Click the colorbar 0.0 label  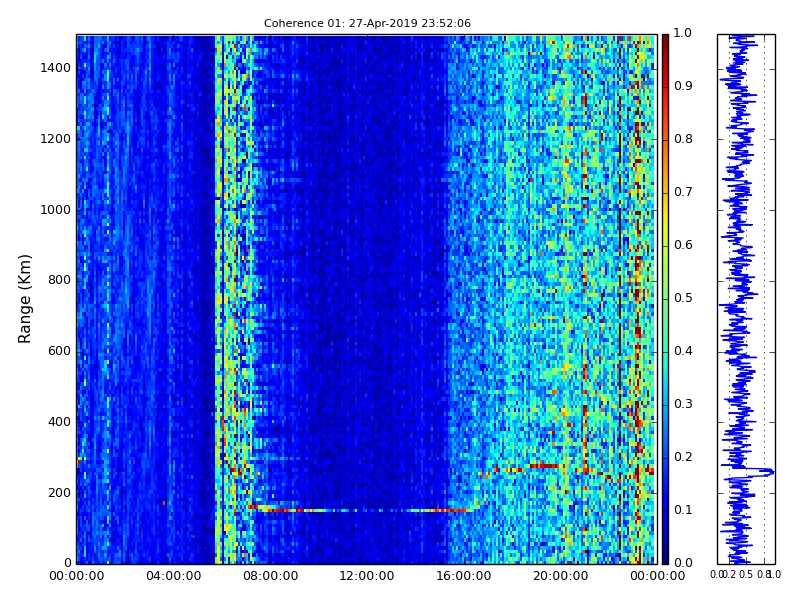tap(683, 563)
